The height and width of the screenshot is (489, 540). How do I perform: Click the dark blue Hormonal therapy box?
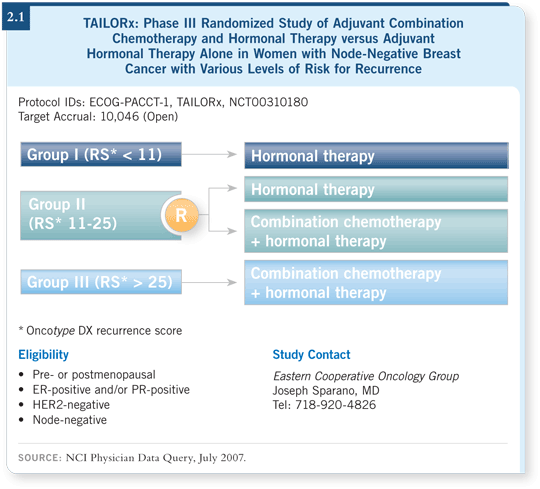coord(376,156)
